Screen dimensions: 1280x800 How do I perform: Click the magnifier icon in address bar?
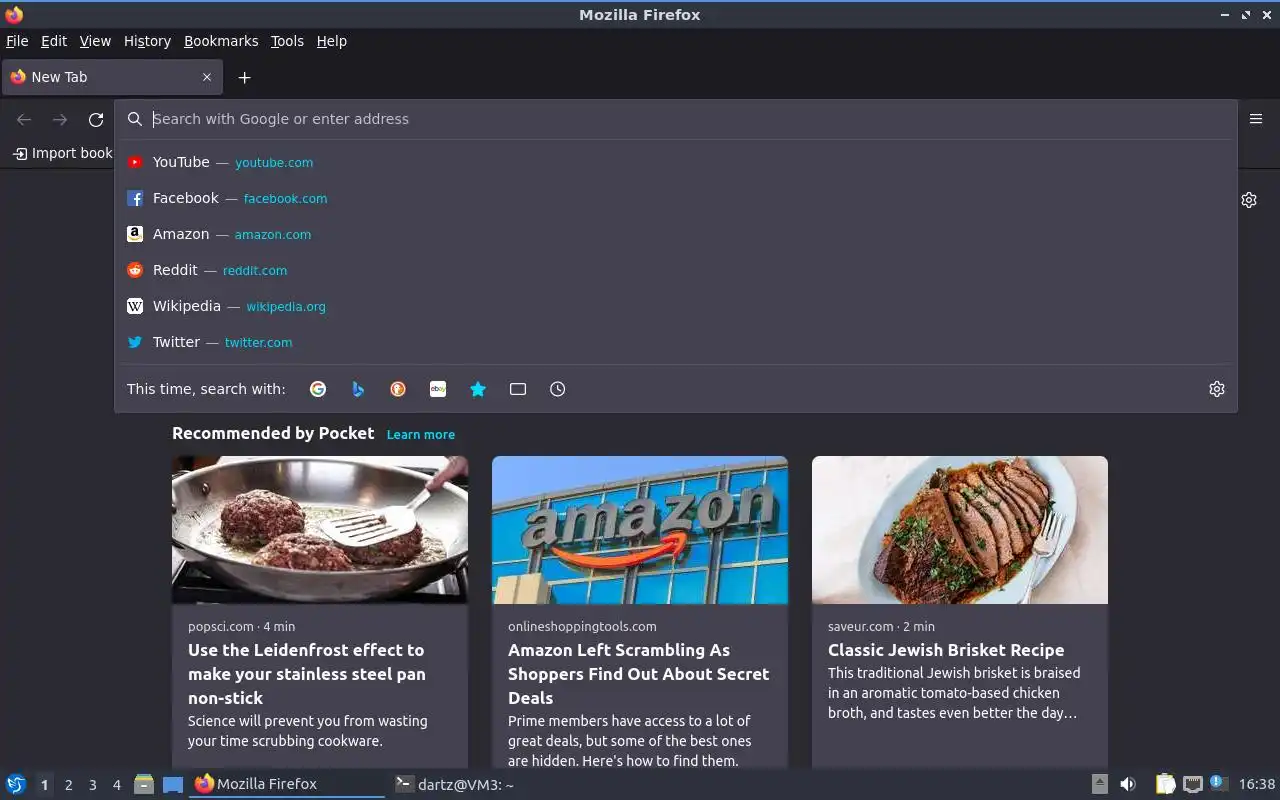[135, 119]
